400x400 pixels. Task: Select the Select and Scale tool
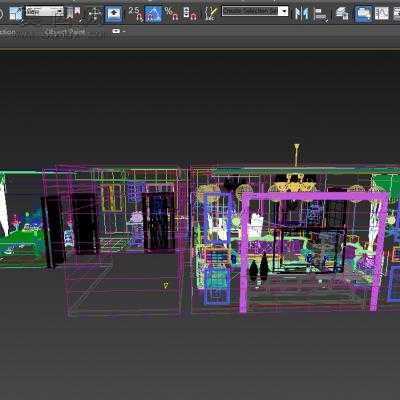click(15, 13)
